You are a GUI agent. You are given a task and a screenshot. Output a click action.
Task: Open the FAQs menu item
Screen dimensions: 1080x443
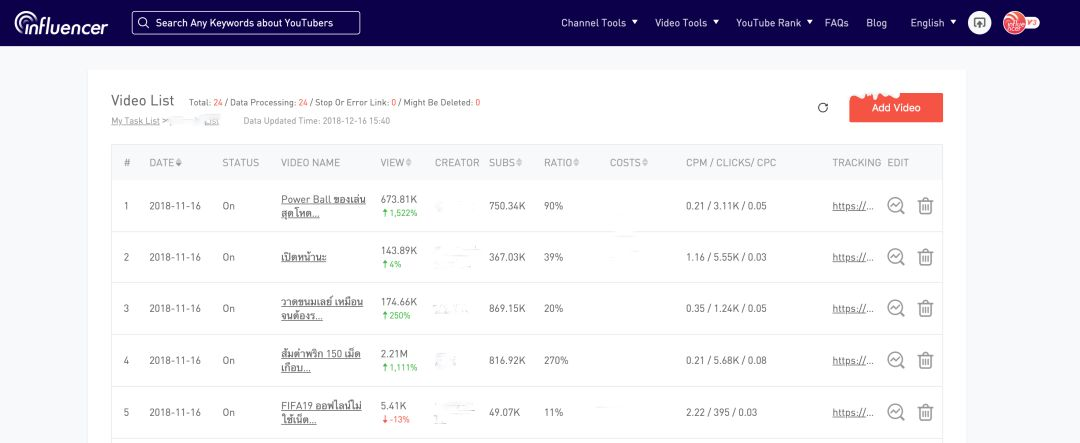[x=836, y=23]
